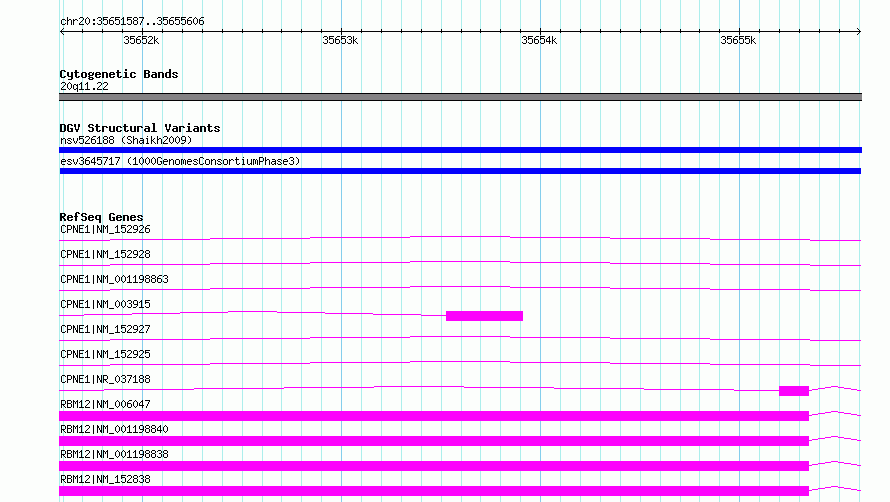Click the 35653k ruler label
Image resolution: width=890 pixels, height=502 pixels.
click(x=340, y=40)
